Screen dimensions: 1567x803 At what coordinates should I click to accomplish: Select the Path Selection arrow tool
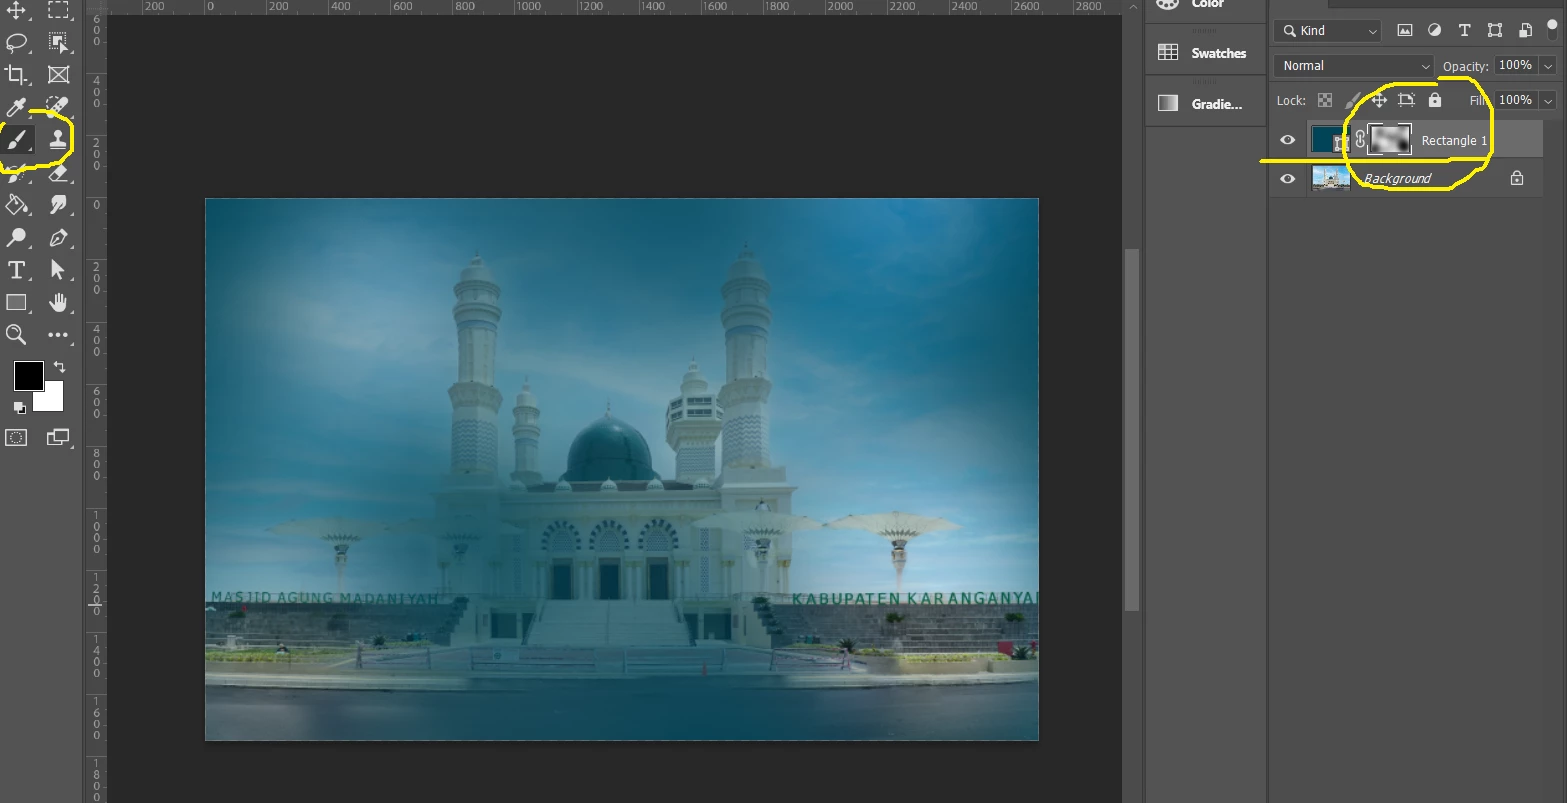point(58,270)
